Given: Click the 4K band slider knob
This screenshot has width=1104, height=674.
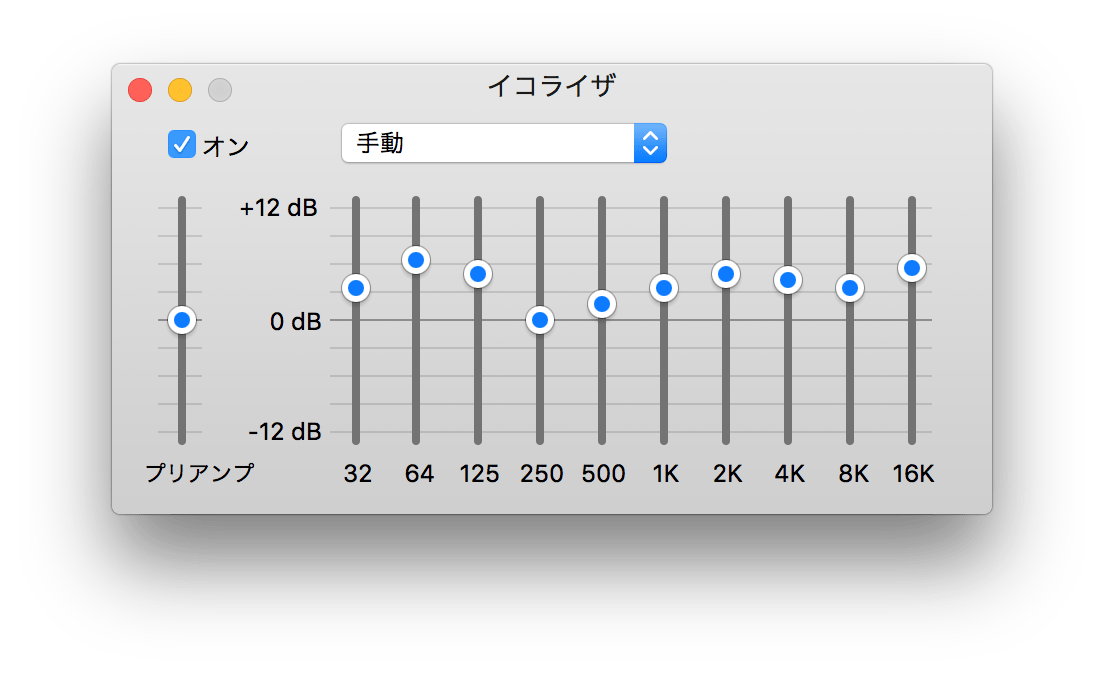Looking at the screenshot, I should (788, 280).
